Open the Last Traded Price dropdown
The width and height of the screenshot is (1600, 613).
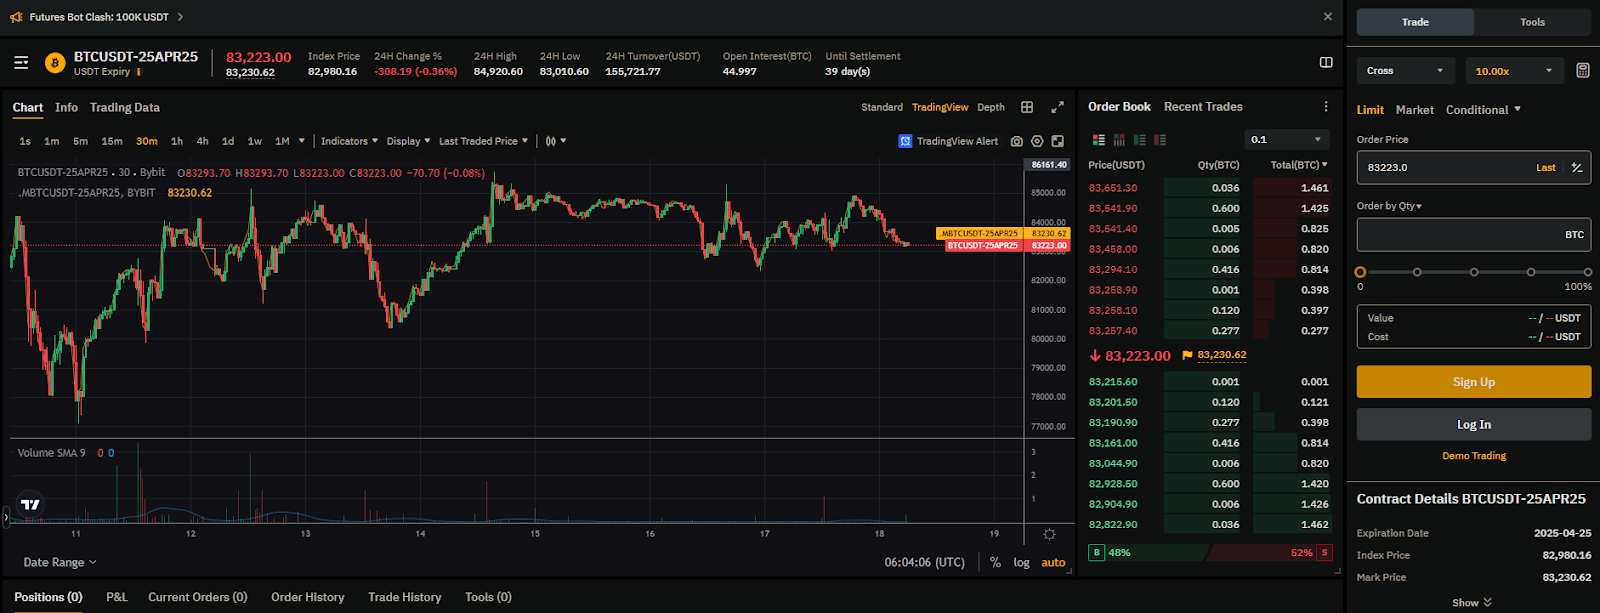[483, 141]
